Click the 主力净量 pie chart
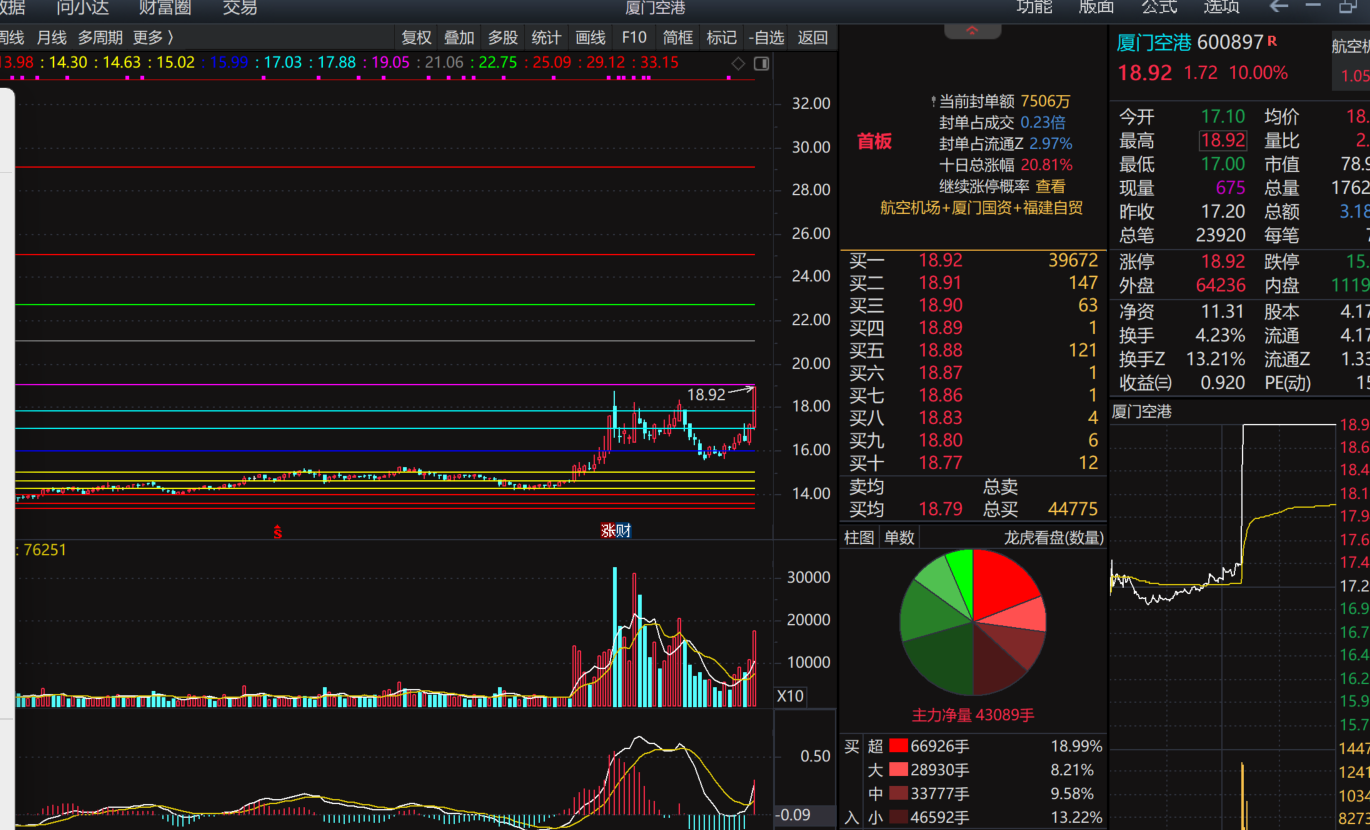 pyautogui.click(x=973, y=622)
